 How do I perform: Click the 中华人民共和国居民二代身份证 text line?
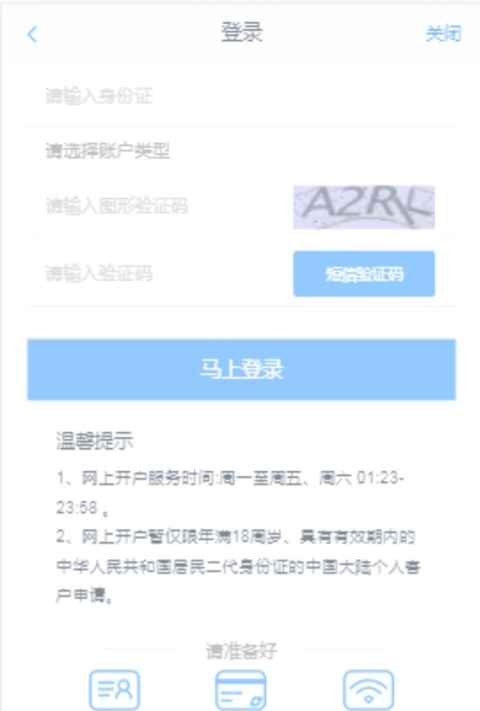pos(238,567)
